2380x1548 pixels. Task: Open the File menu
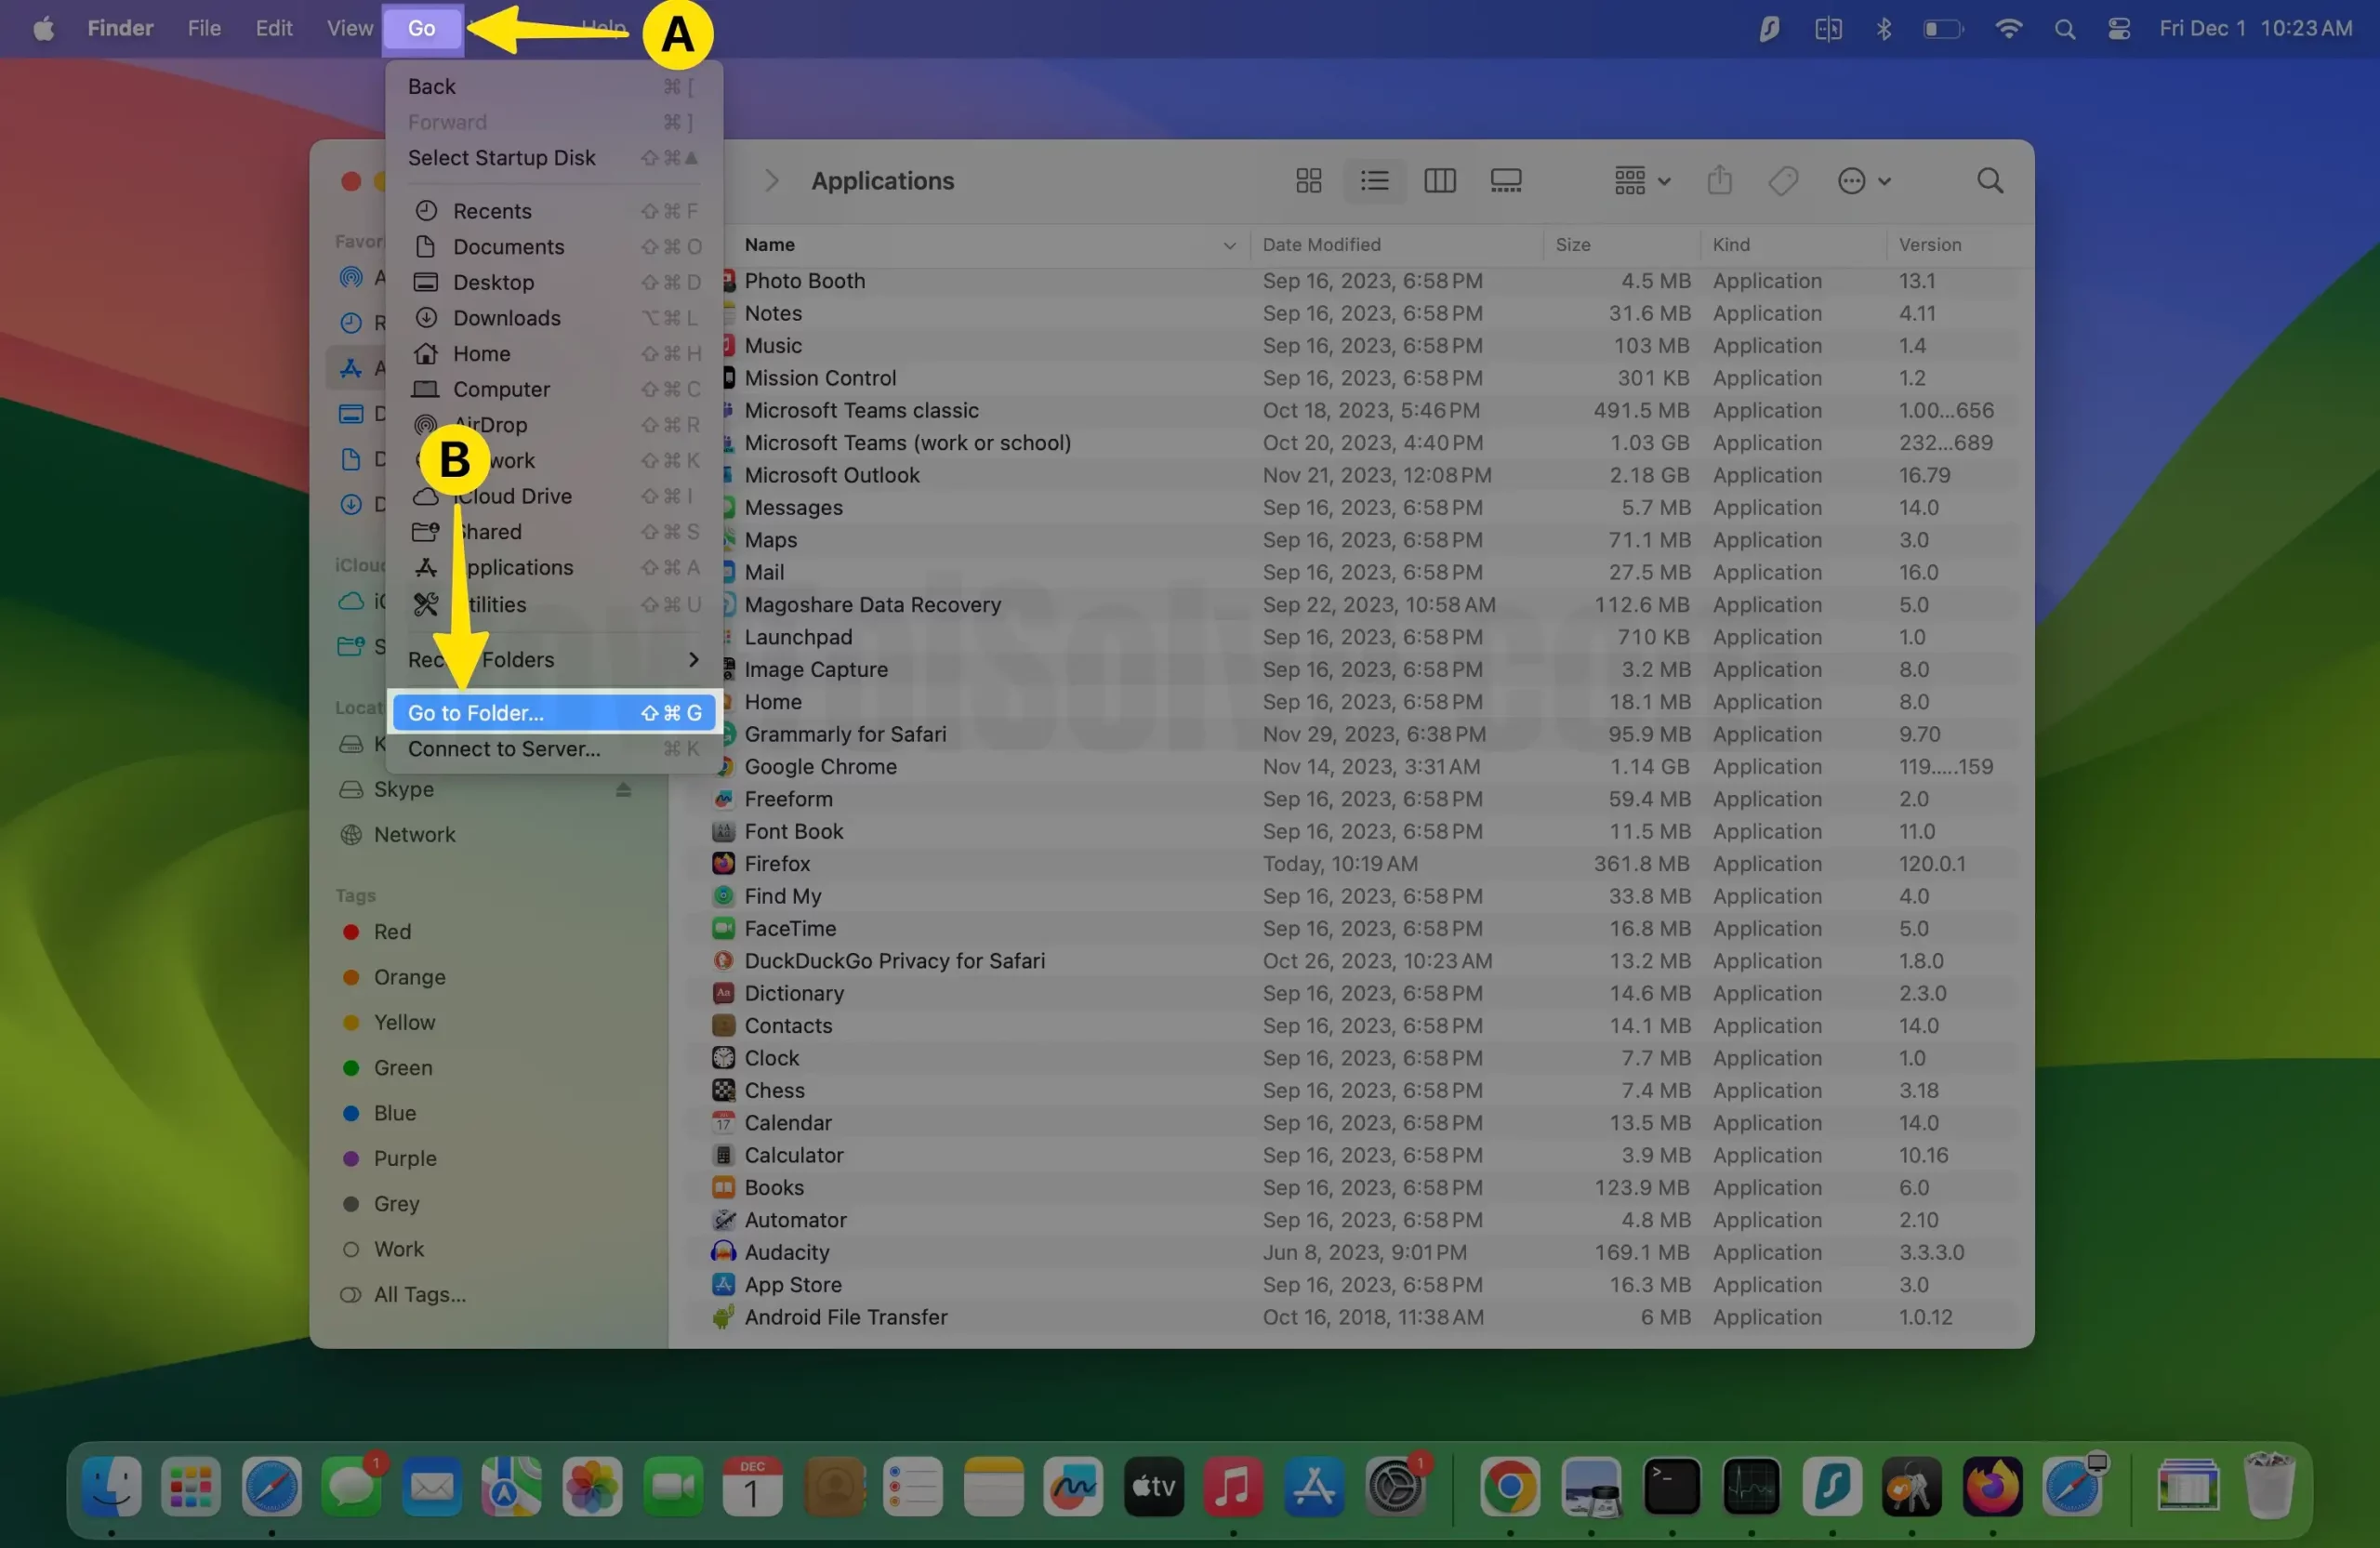(x=204, y=28)
